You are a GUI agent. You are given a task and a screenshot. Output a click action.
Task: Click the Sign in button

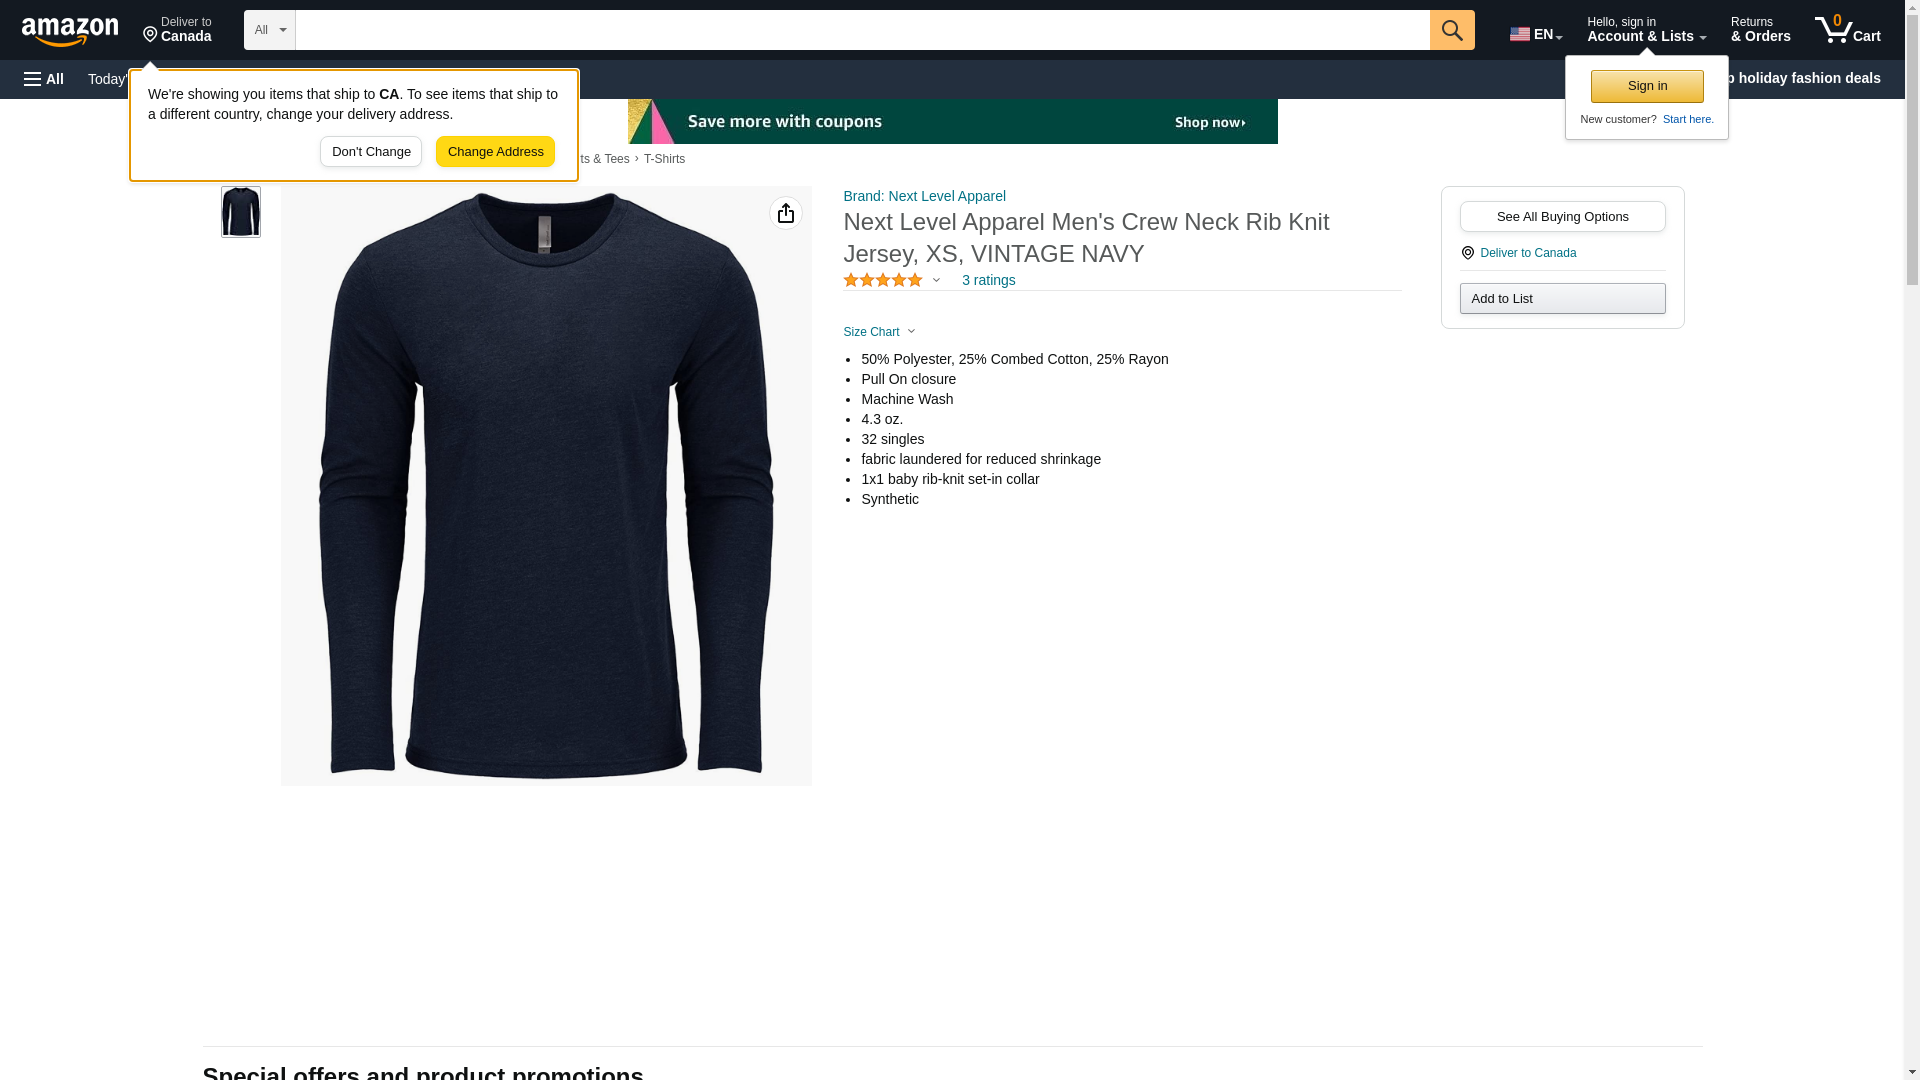click(1647, 86)
